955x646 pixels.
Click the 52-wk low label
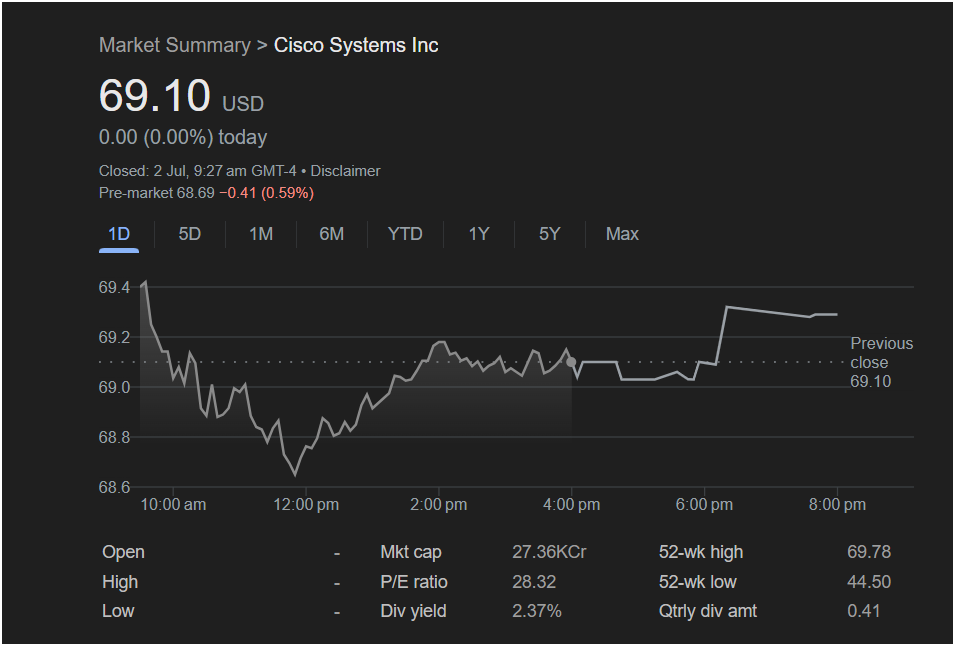pos(698,582)
